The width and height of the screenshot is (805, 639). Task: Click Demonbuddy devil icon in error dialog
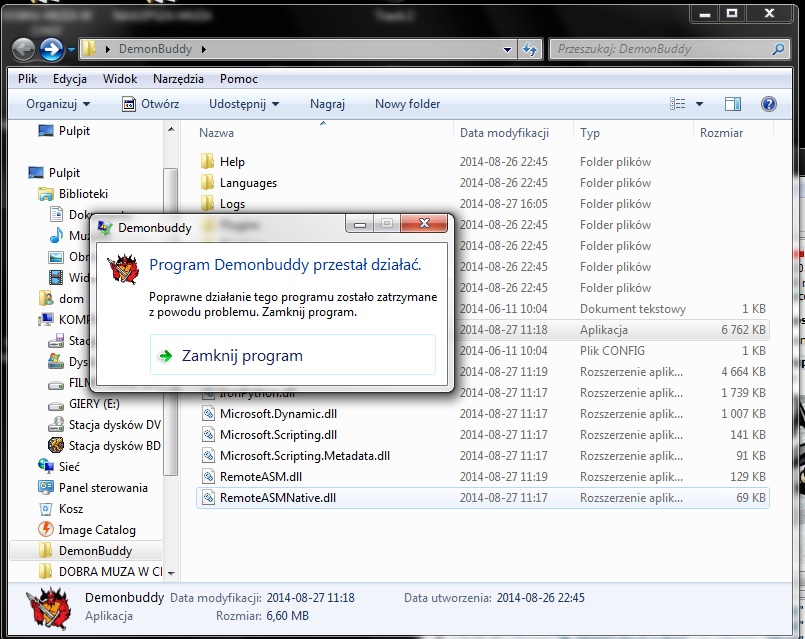(123, 268)
